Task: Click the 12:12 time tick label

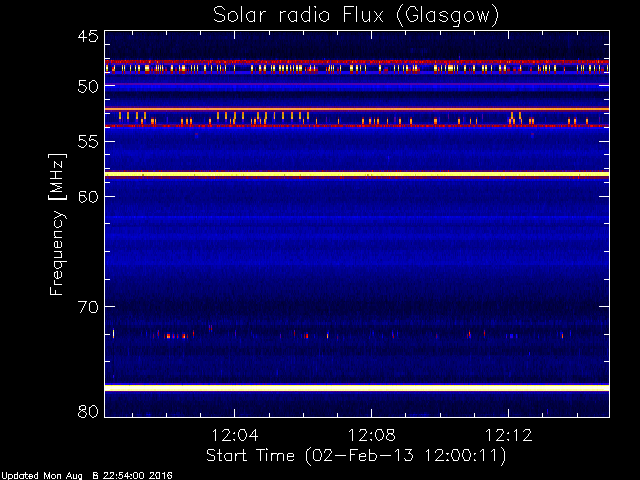Action: click(509, 435)
